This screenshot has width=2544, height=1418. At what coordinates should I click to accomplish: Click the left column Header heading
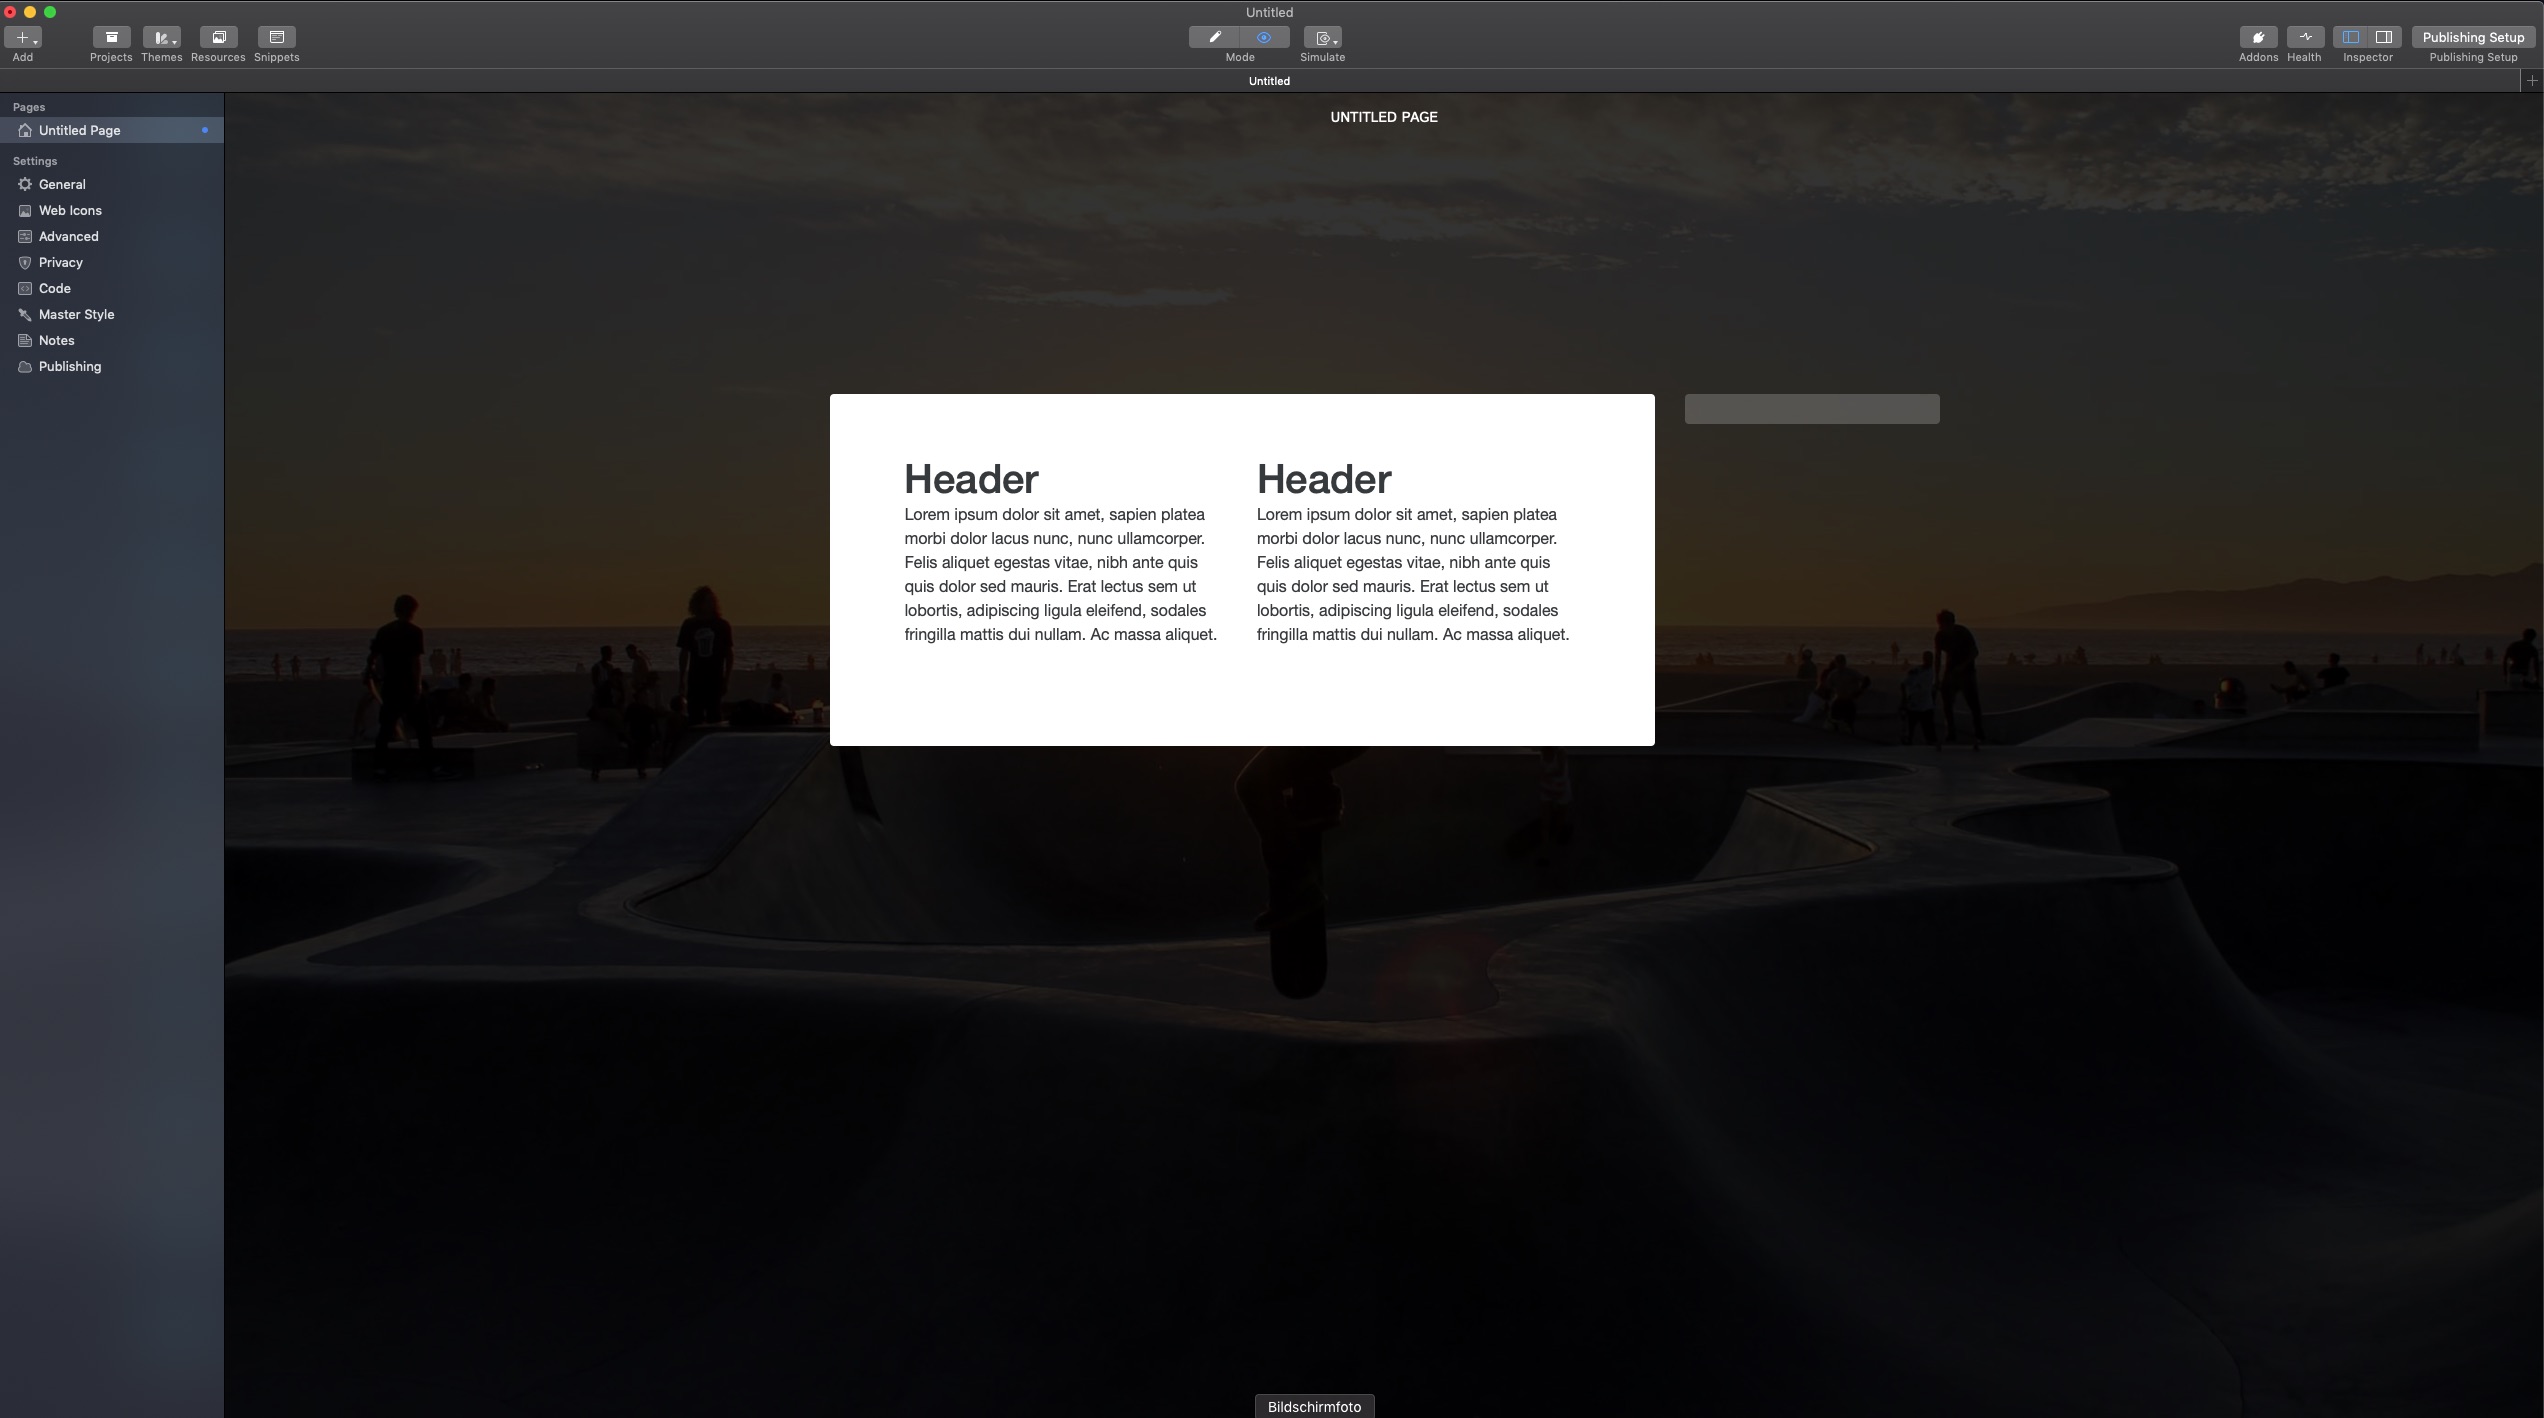click(971, 479)
